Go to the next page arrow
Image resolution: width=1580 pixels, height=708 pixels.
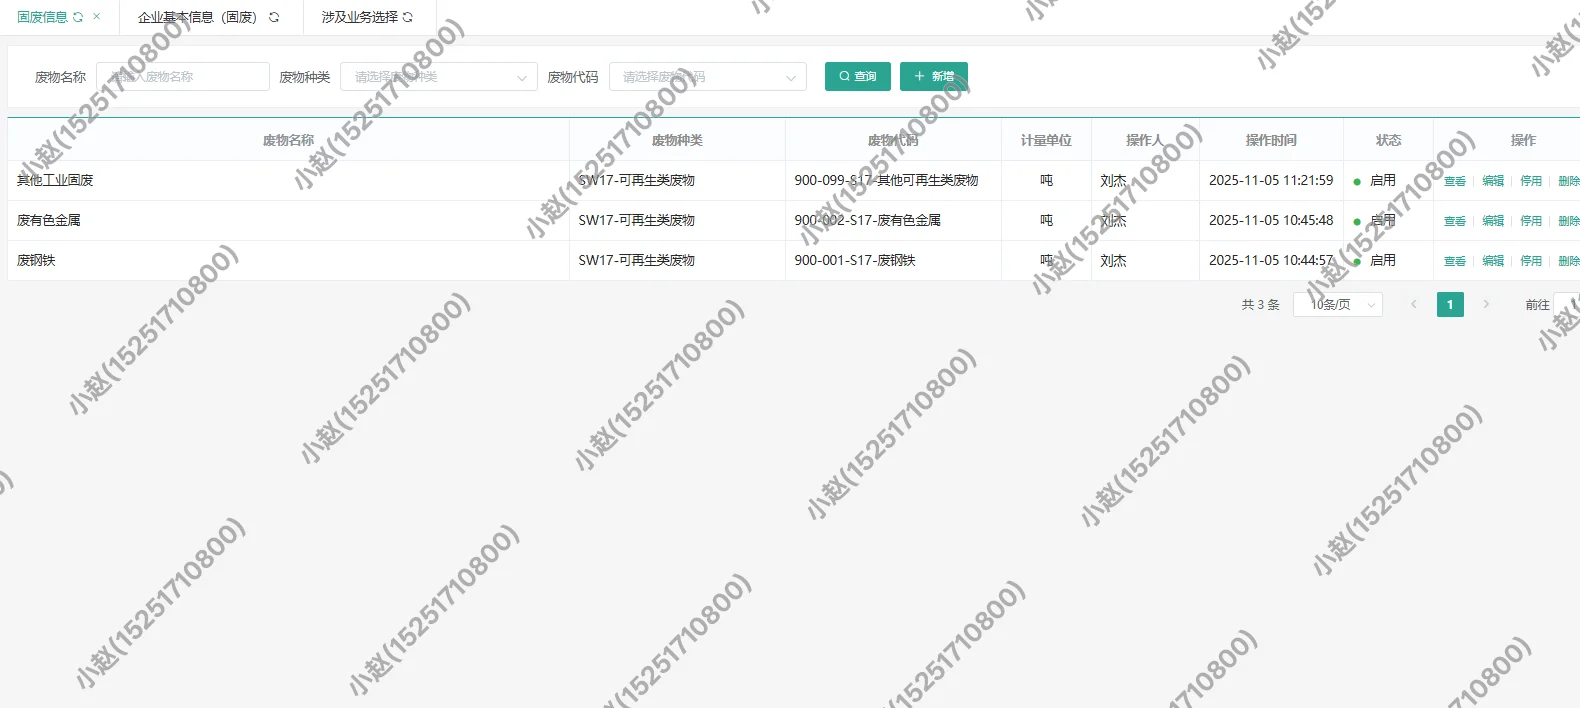(1487, 305)
